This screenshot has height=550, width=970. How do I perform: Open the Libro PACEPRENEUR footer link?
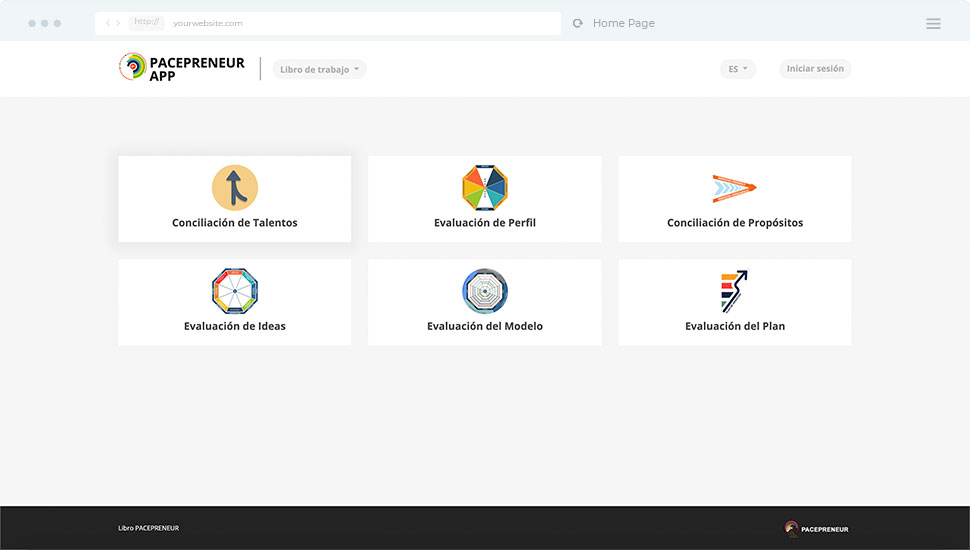point(148,528)
